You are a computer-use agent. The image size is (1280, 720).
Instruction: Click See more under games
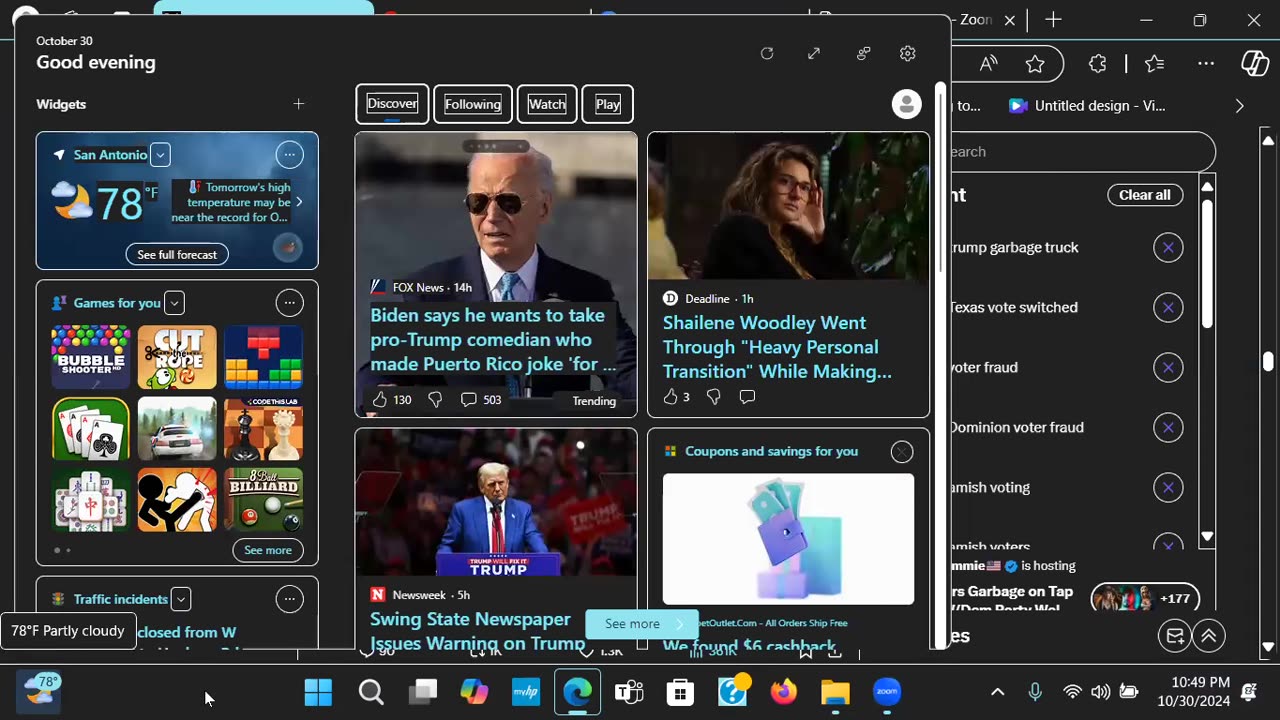268,550
